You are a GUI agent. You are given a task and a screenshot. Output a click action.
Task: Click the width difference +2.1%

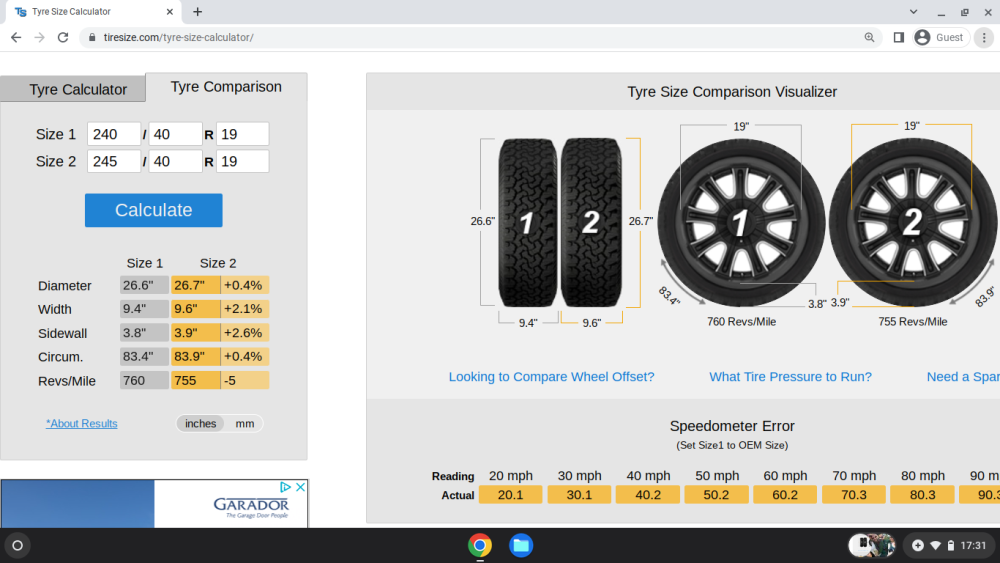pyautogui.click(x=245, y=309)
